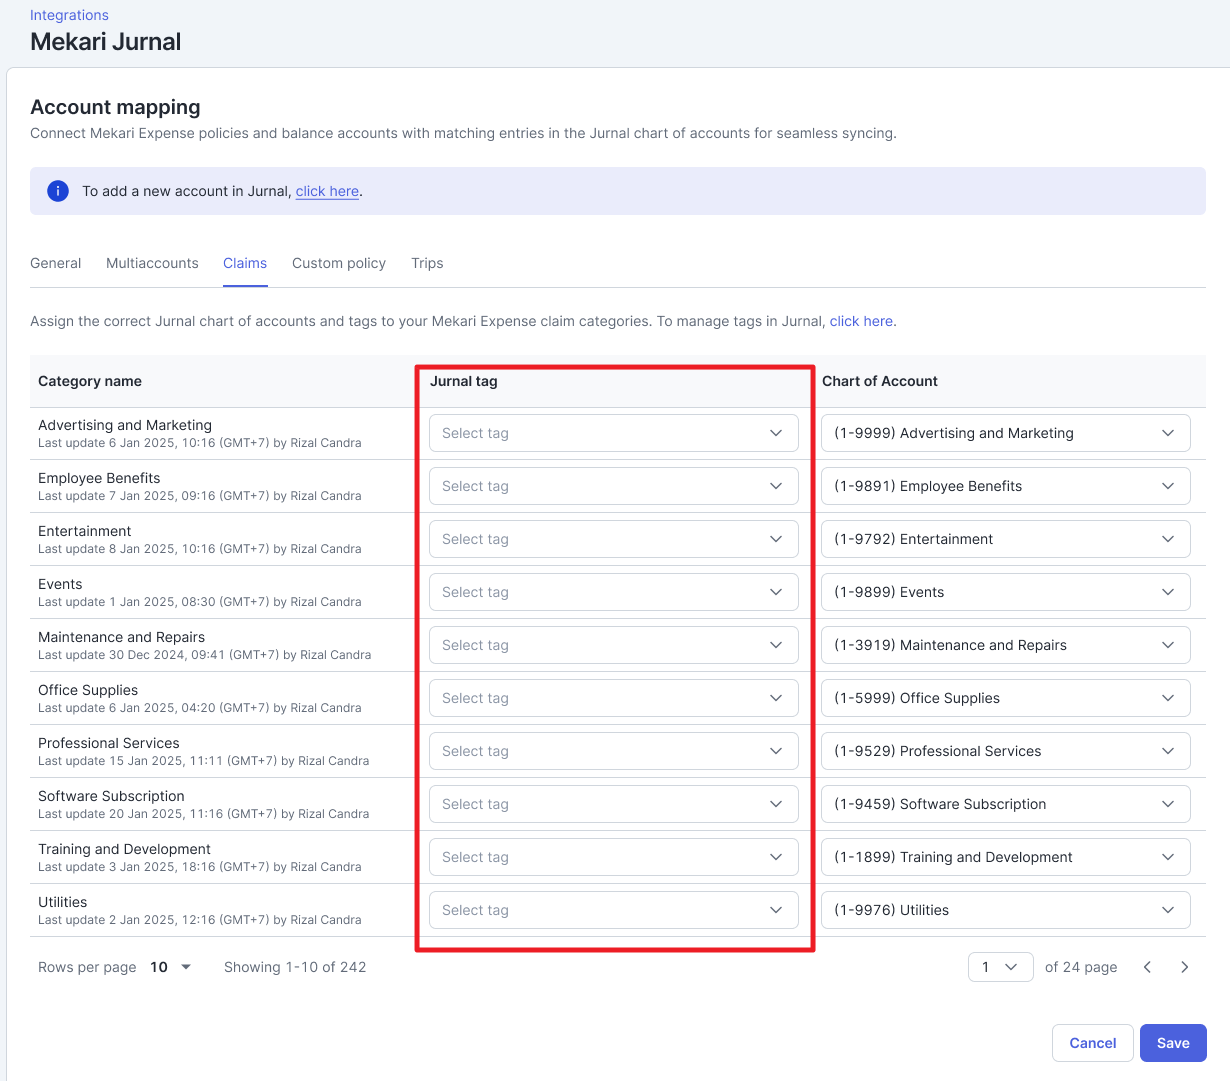This screenshot has width=1230, height=1081.
Task: Click 'Utilities' category name
Action: point(62,902)
